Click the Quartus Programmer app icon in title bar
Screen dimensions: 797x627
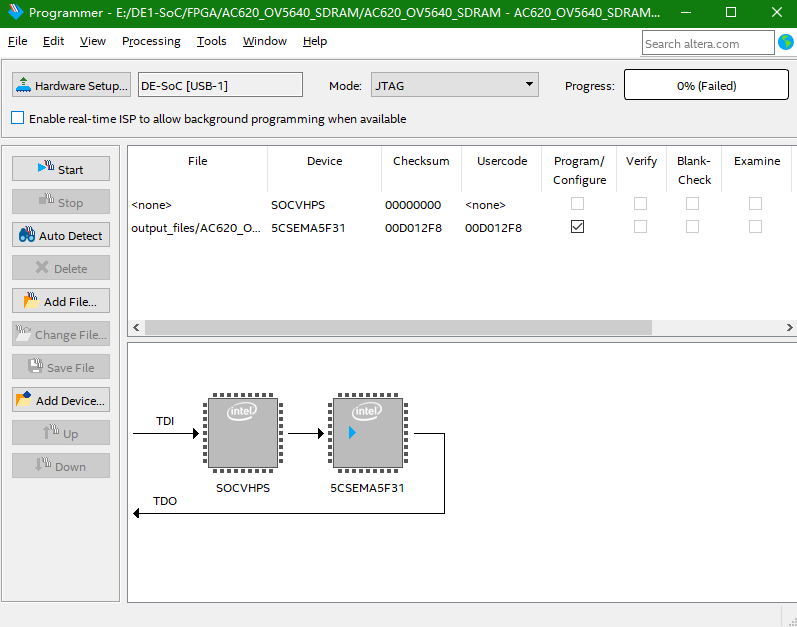point(15,12)
